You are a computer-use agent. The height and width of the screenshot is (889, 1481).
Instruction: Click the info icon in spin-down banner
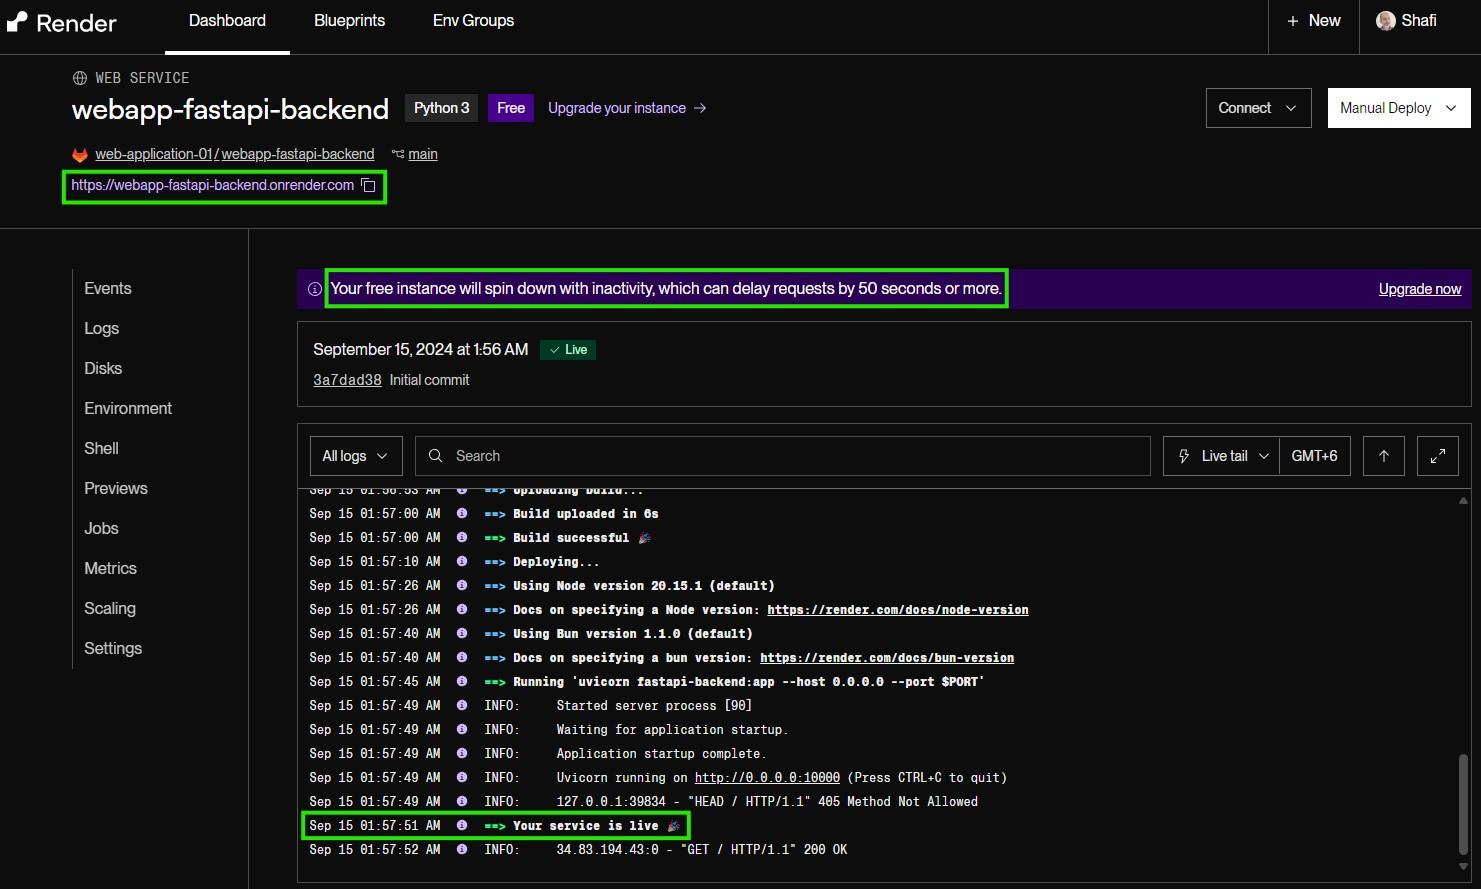(314, 289)
